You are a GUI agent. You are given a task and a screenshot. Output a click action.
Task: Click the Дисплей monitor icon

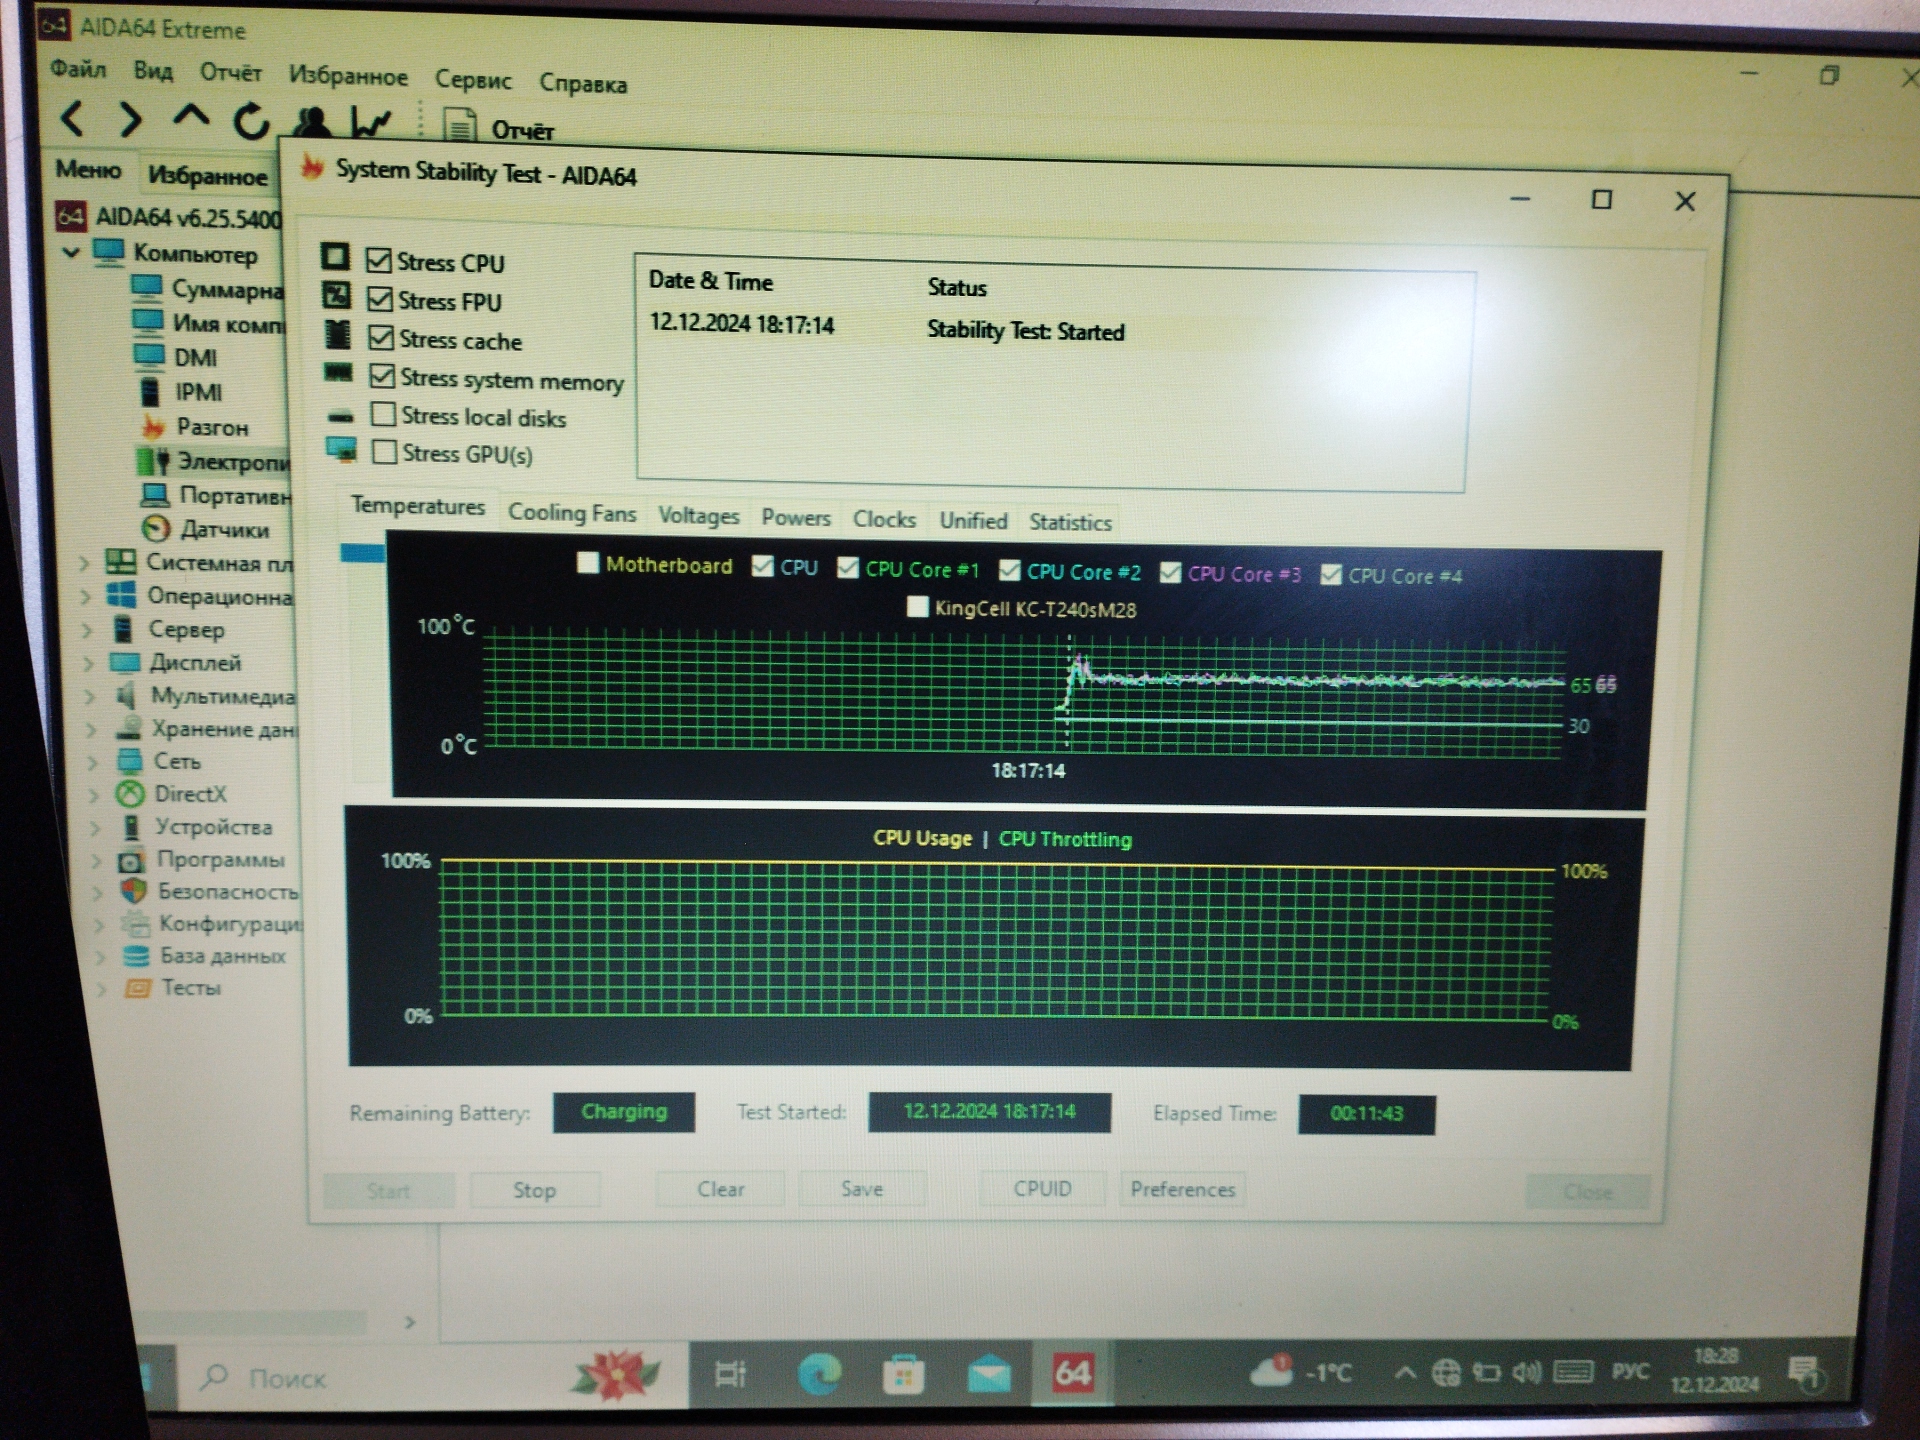125,662
